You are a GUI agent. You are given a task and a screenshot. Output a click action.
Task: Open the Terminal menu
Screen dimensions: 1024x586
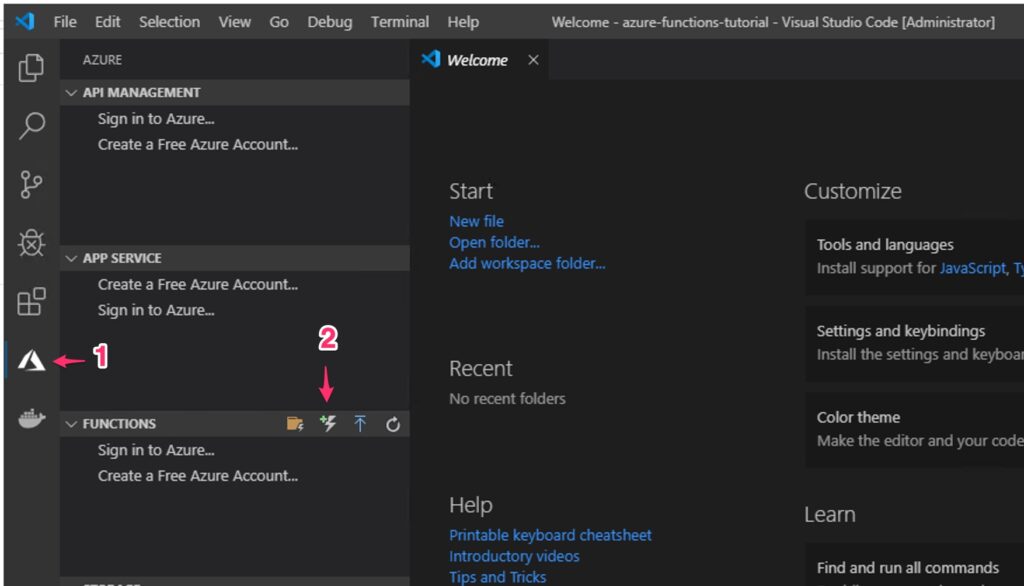tap(400, 21)
